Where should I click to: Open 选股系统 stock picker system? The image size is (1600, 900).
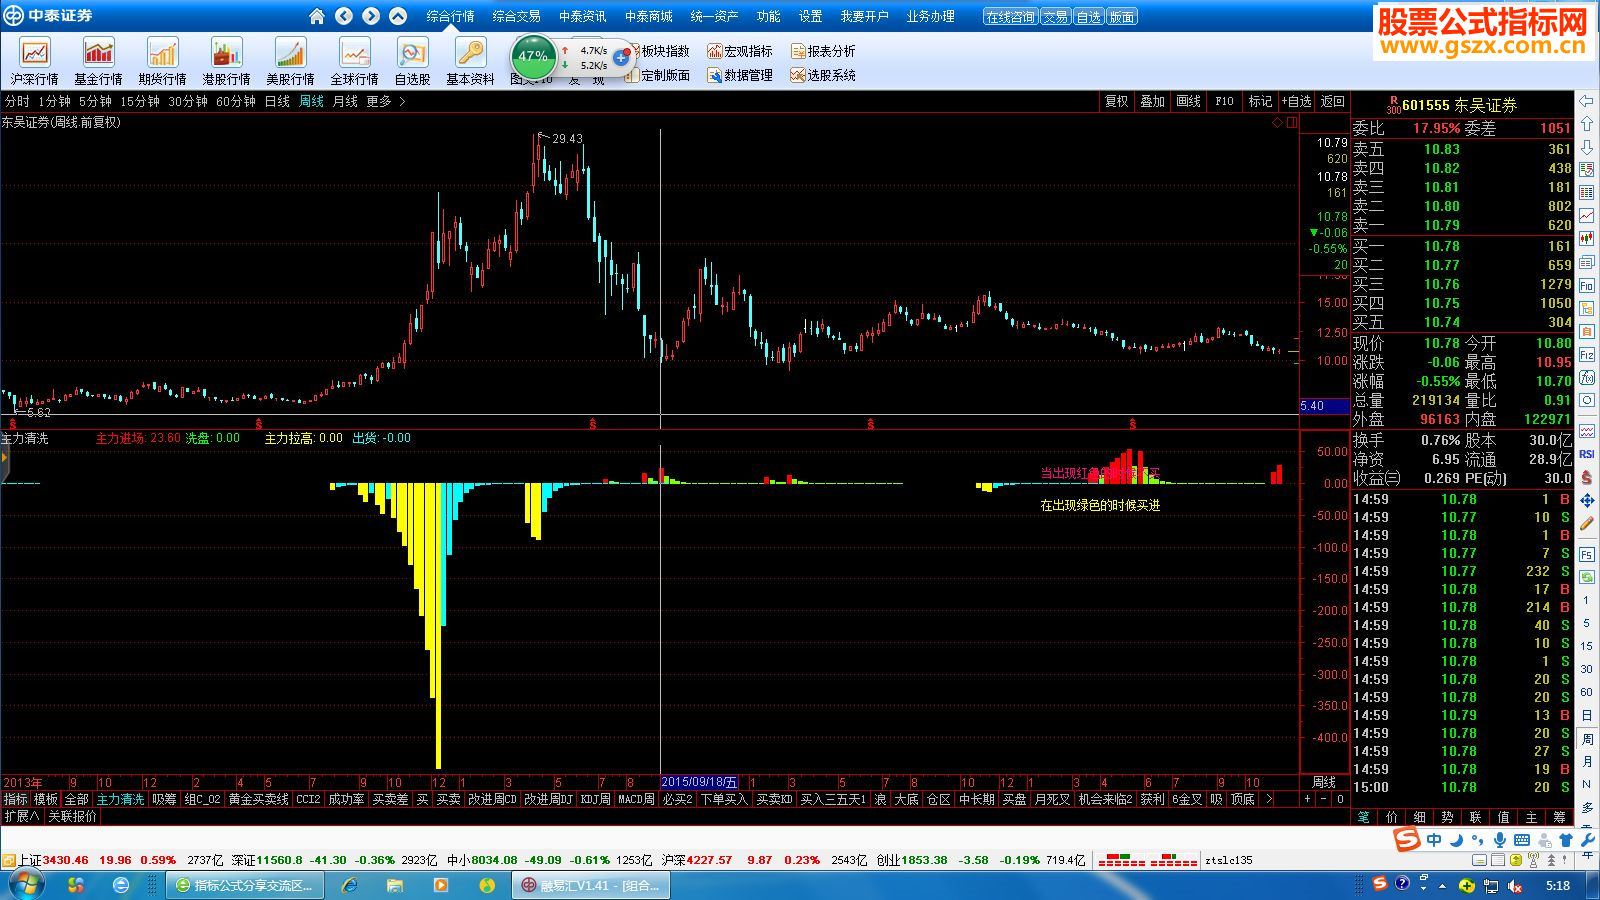click(x=823, y=75)
